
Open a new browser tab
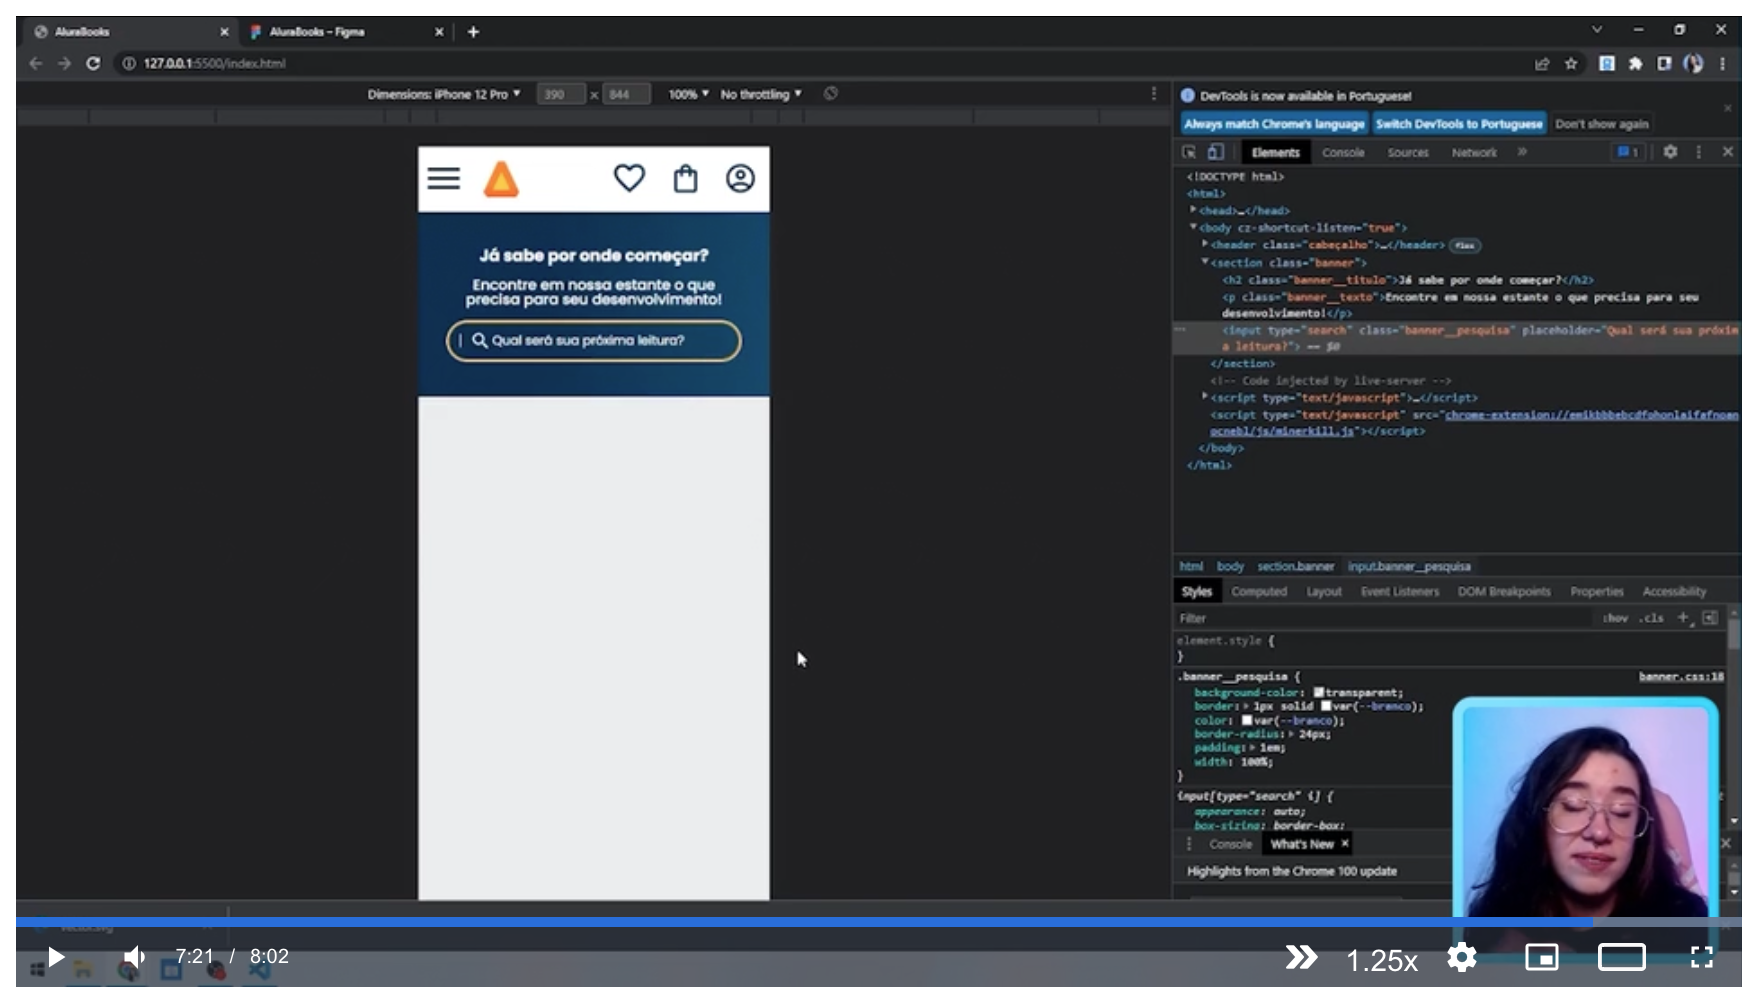click(x=473, y=32)
